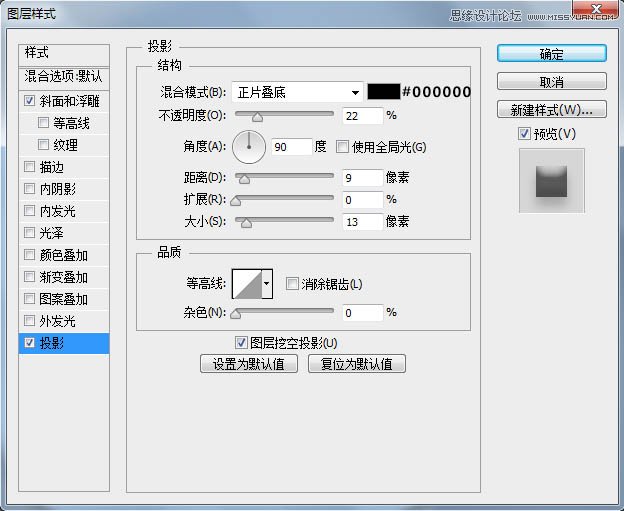This screenshot has width=624, height=511.
Task: Close the 图层样式 dialog
Action: pos(596,9)
